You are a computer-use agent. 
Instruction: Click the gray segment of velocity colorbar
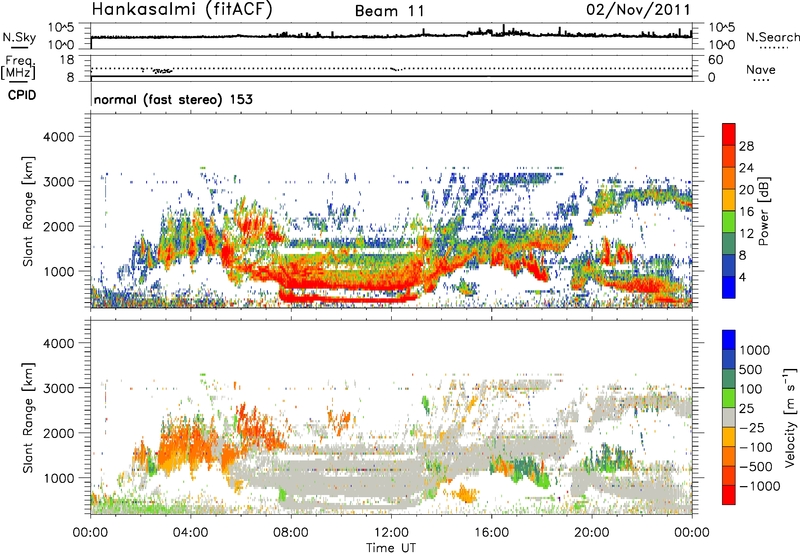pos(729,417)
